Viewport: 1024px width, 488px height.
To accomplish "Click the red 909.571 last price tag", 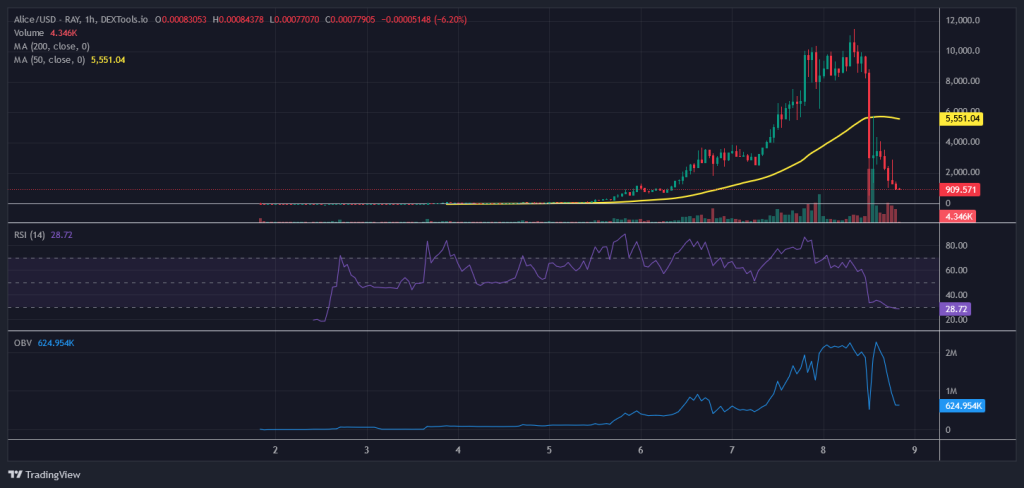I will (959, 190).
